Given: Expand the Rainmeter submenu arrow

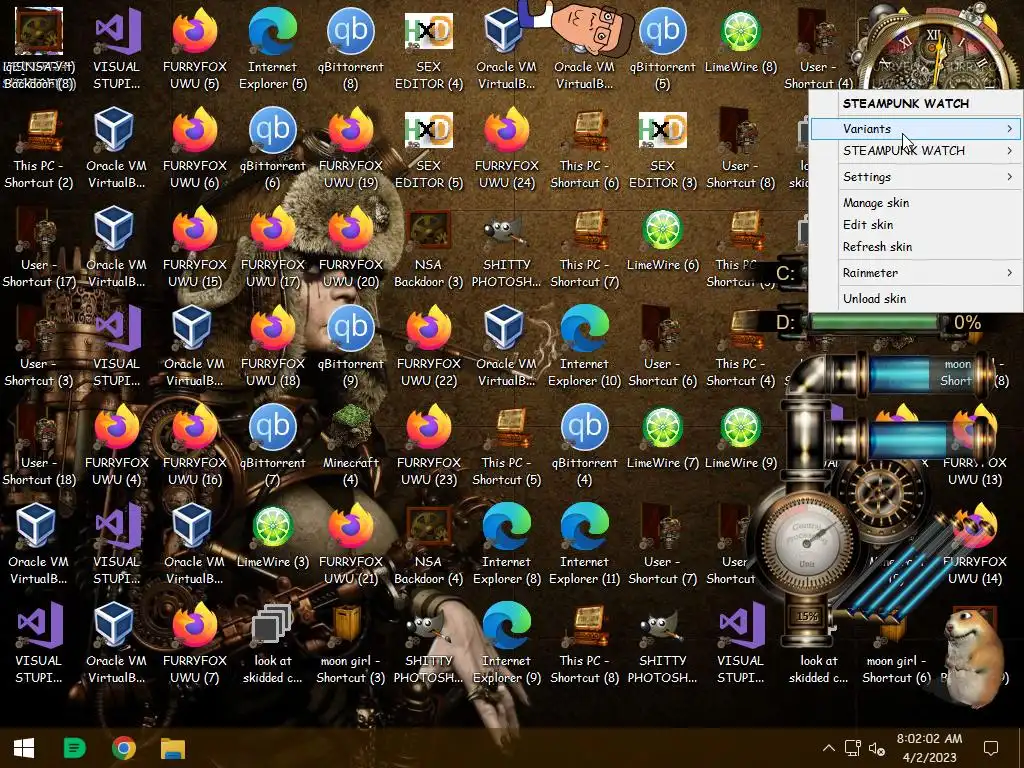Looking at the screenshot, I should (x=1009, y=272).
